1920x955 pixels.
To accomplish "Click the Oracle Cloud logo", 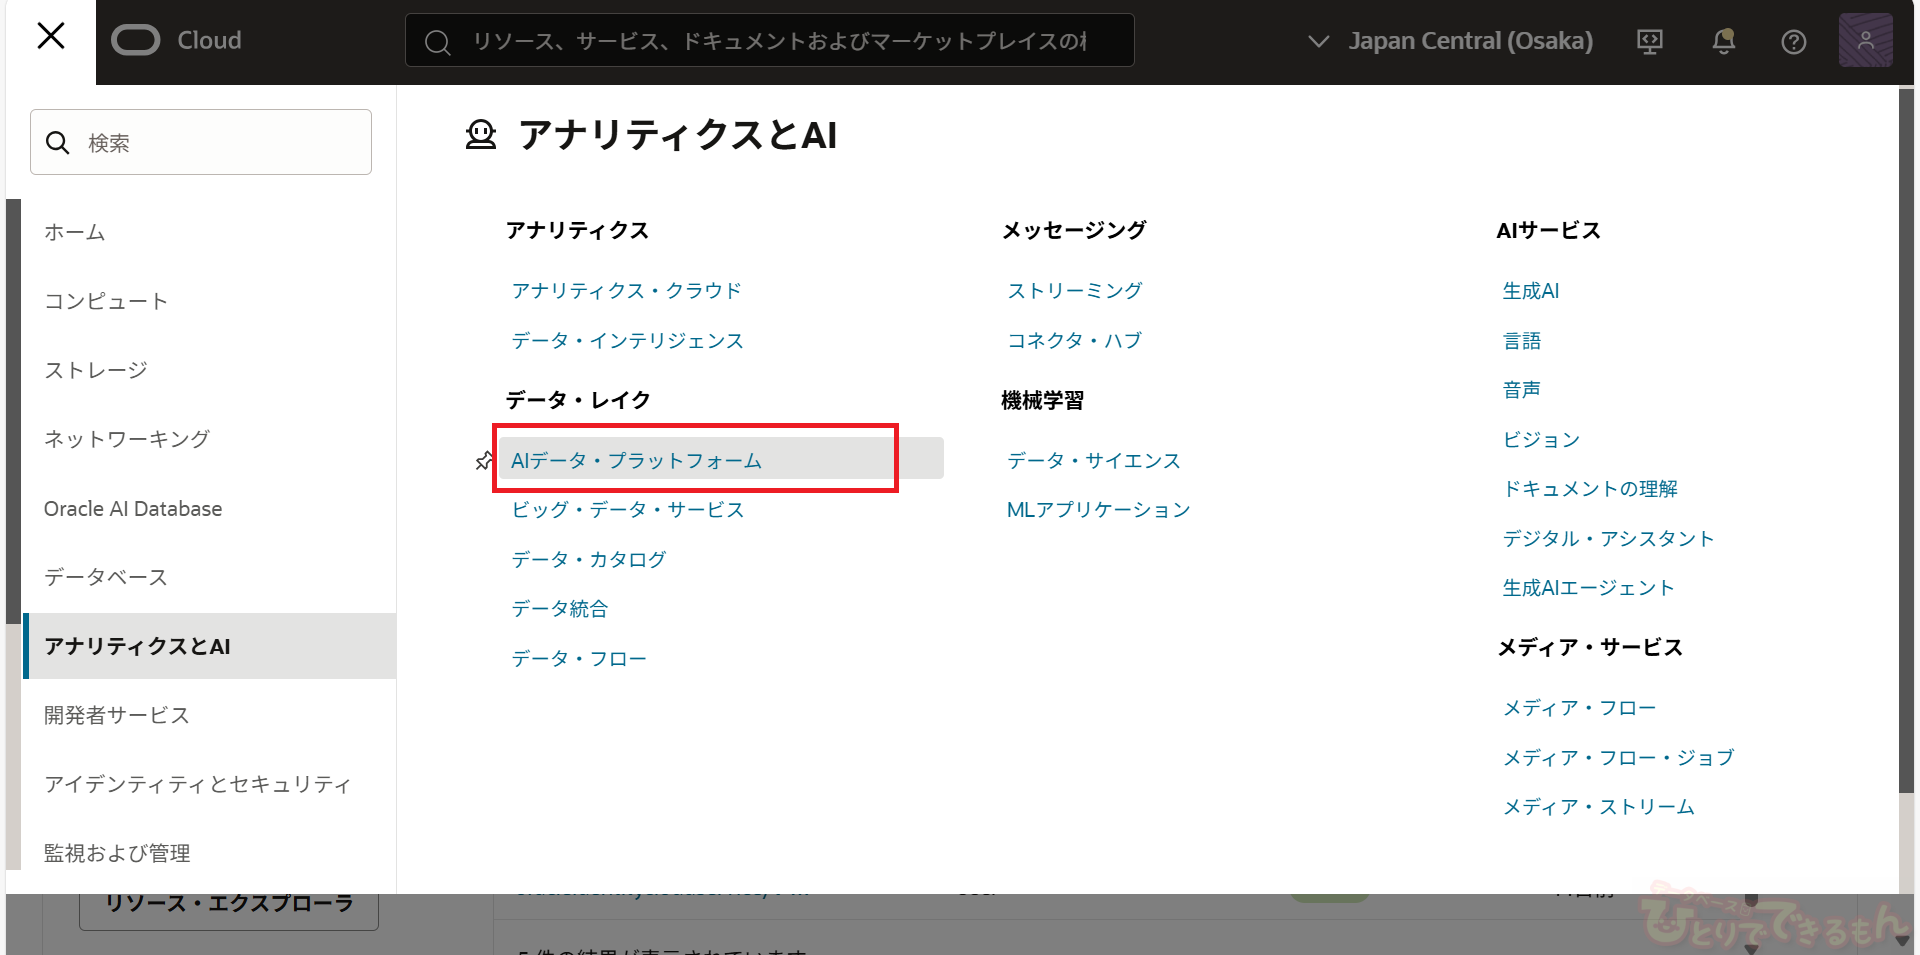I will (x=177, y=40).
